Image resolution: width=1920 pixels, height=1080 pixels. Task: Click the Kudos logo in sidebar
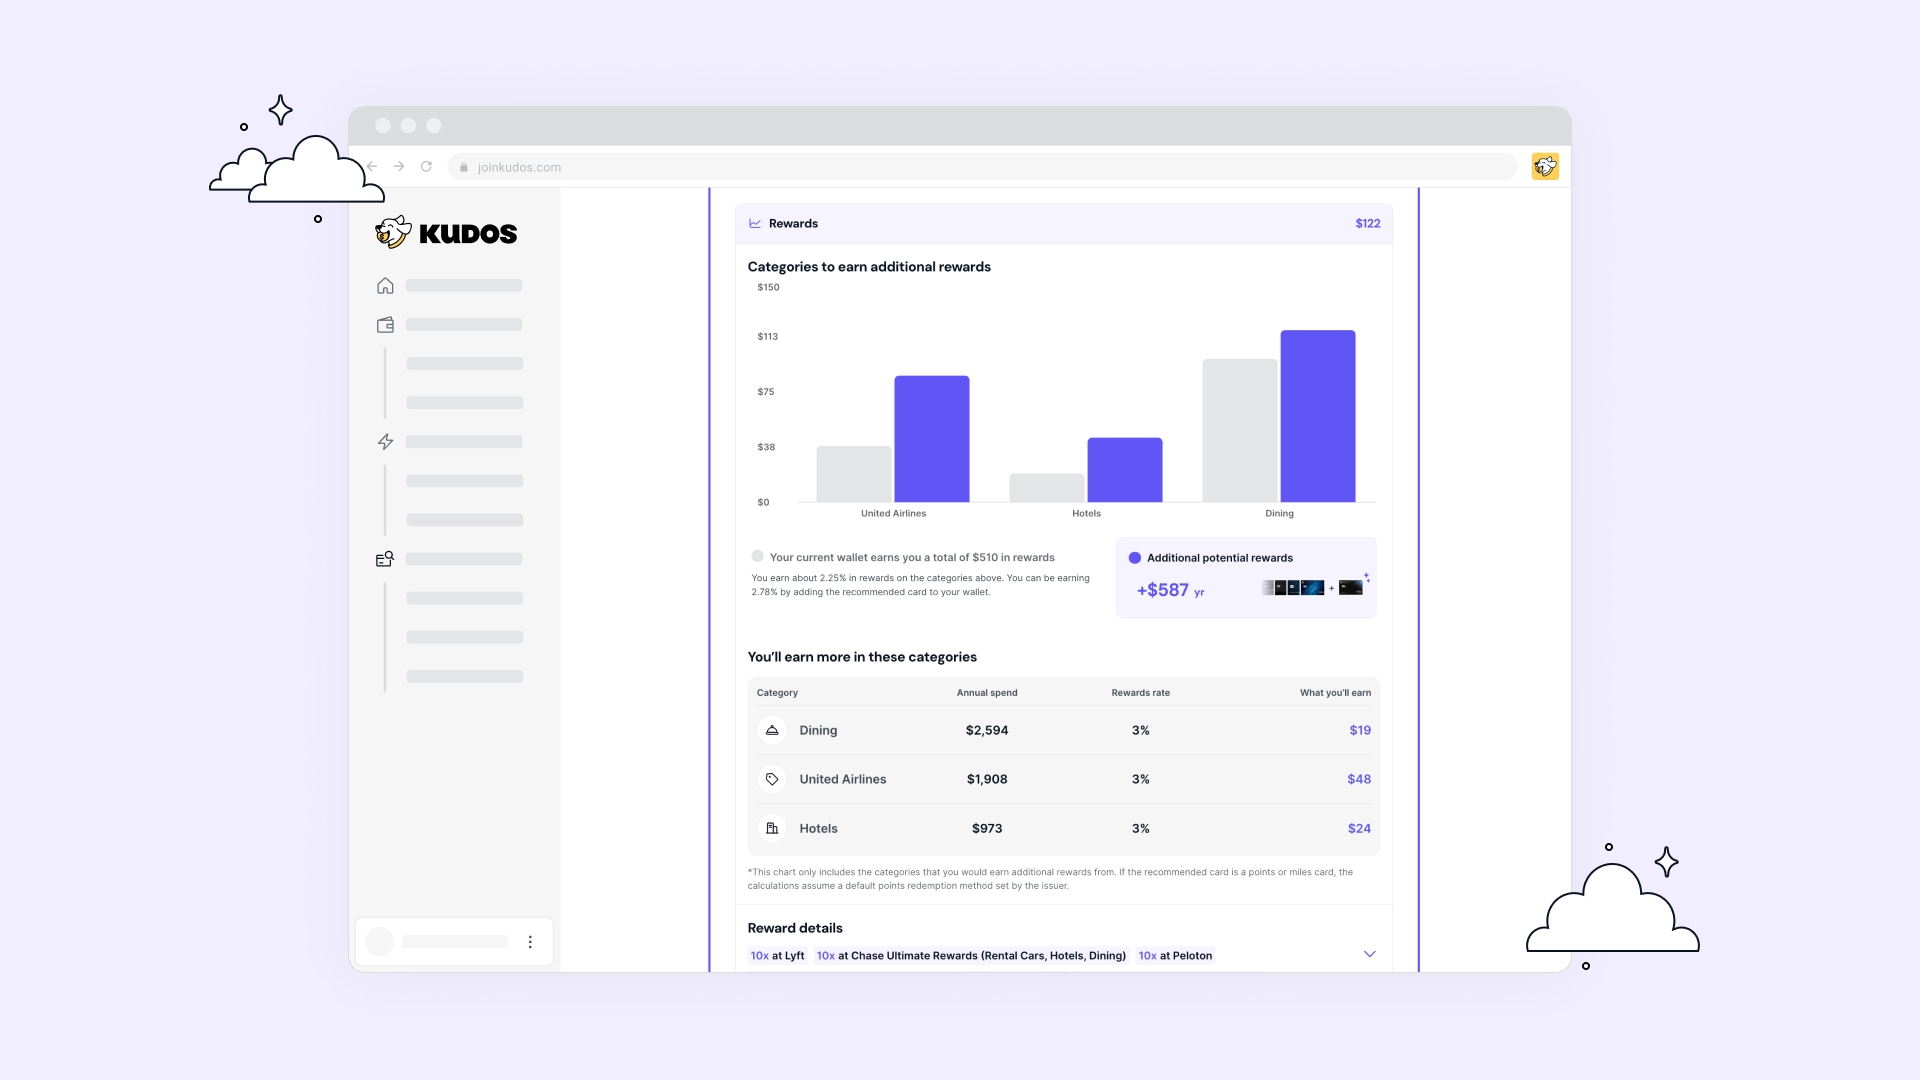[446, 233]
